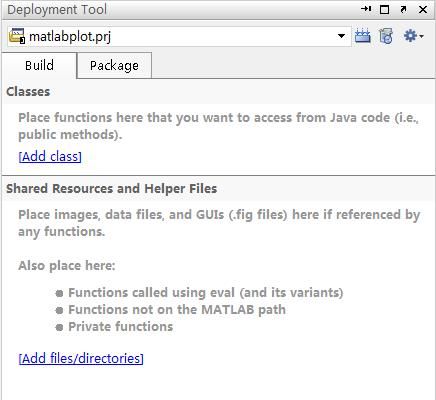Viewport: 436px width, 400px height.
Task: Maximize the Deployment Tool panel
Action: (x=384, y=10)
